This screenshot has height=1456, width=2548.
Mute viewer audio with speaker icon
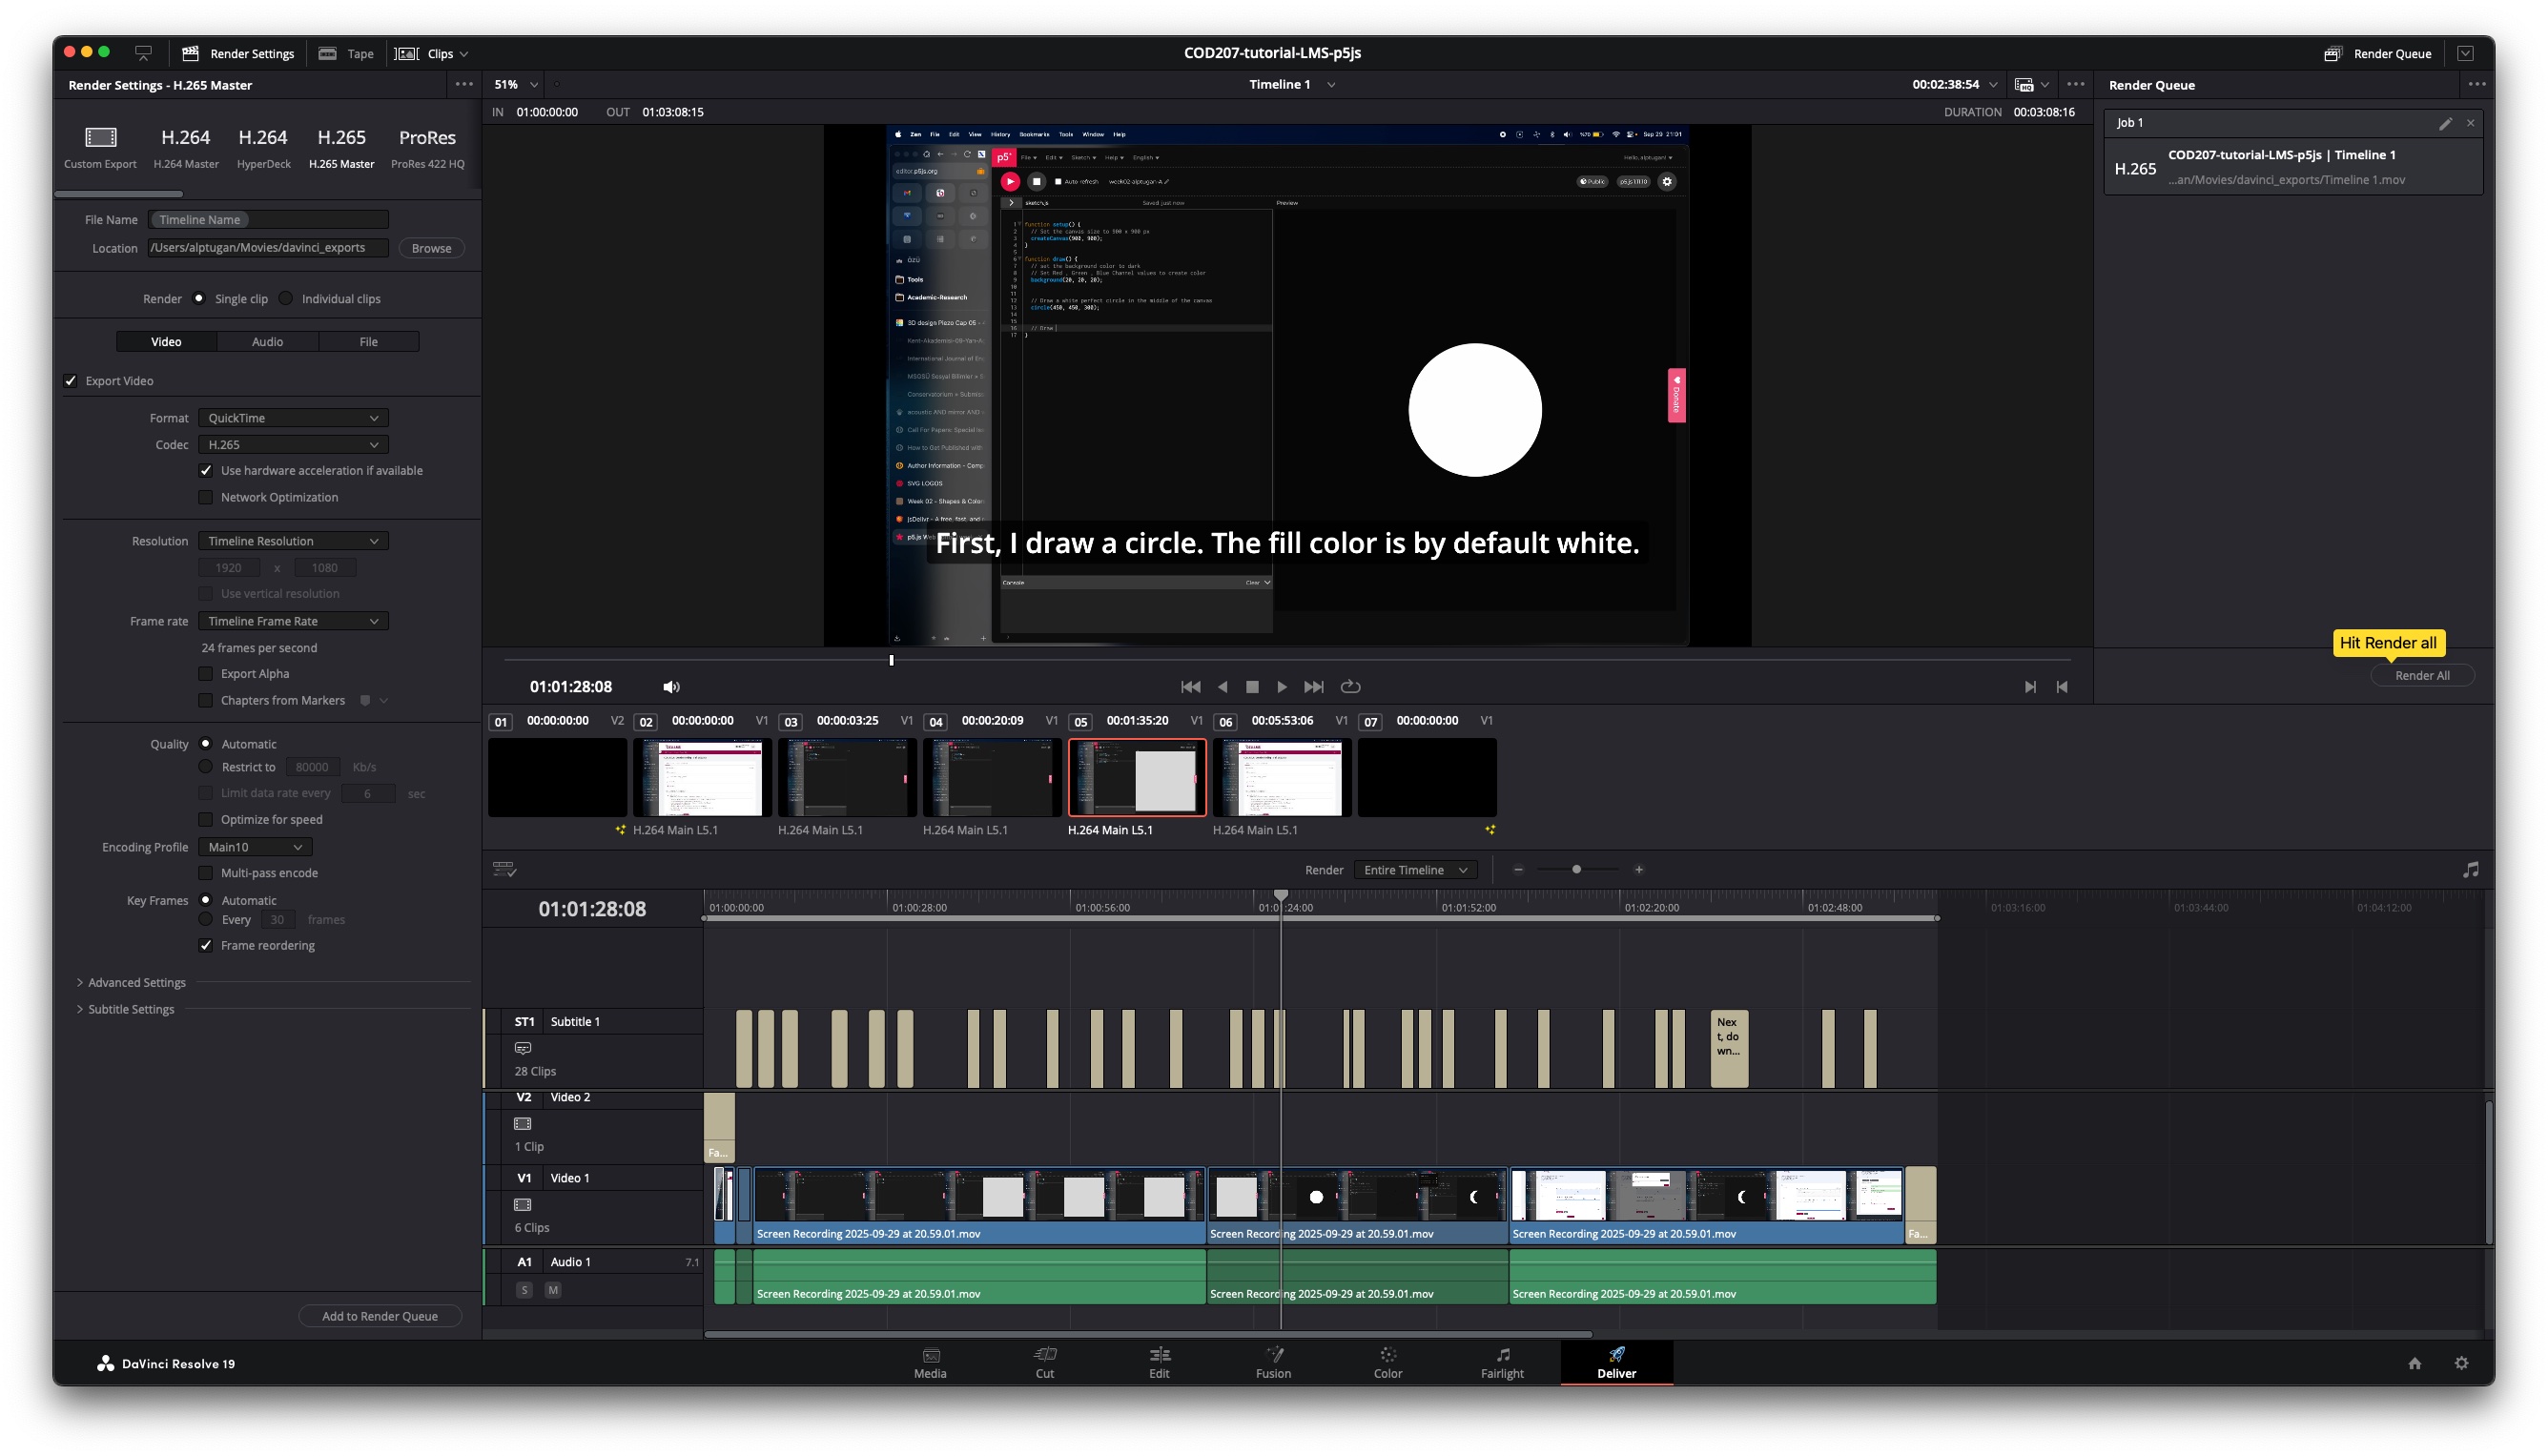click(671, 687)
